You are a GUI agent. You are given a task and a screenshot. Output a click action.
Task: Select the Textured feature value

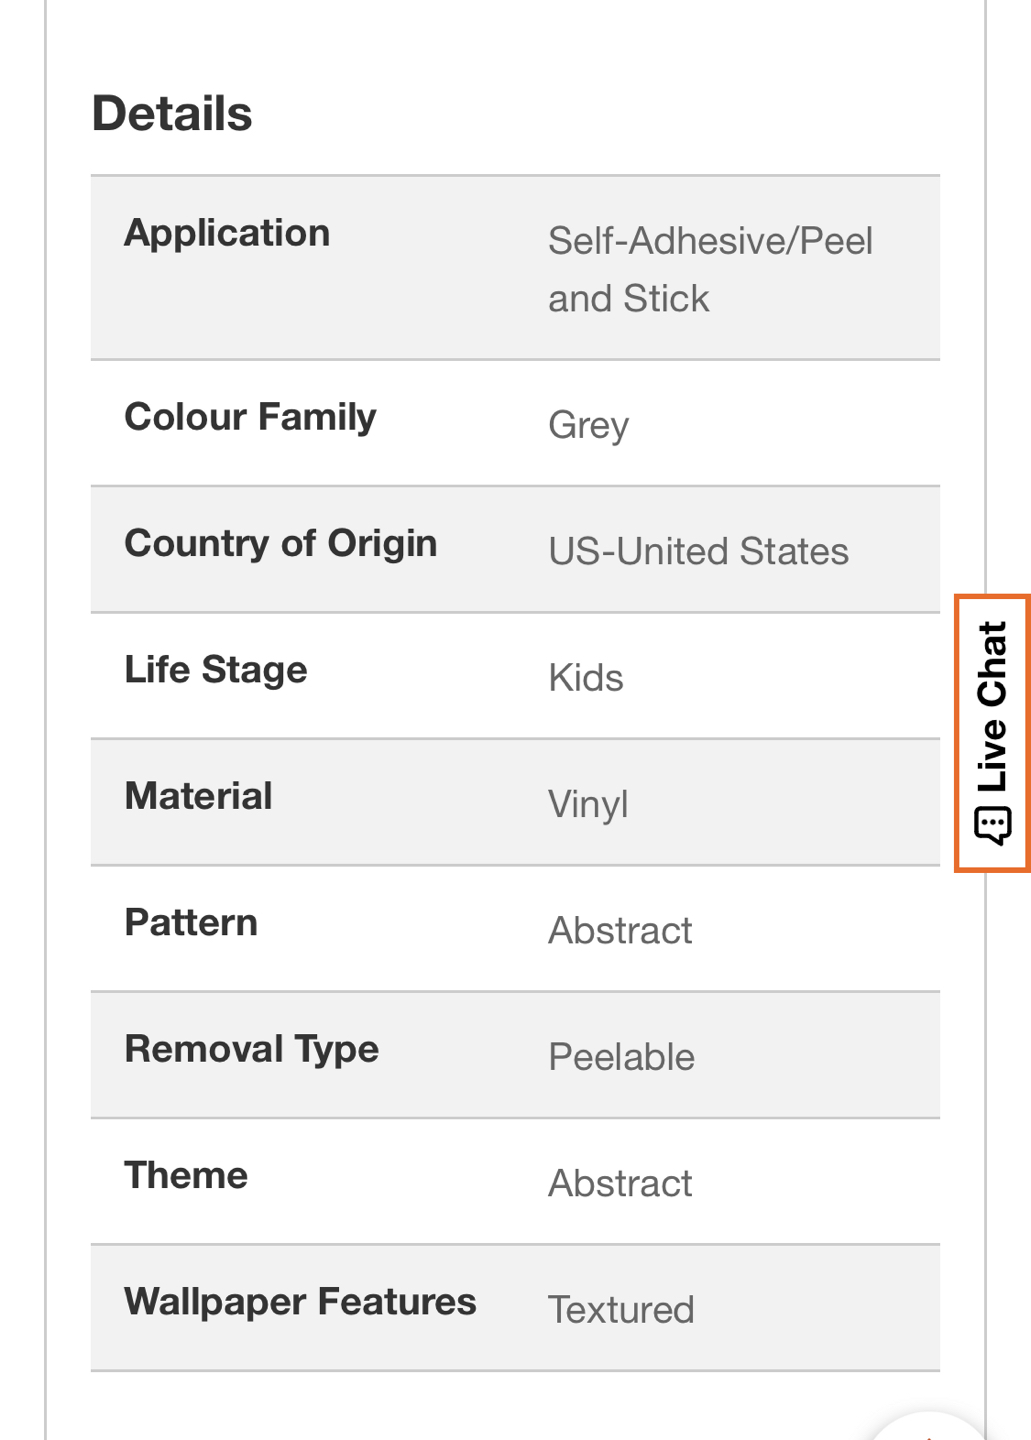(x=621, y=1310)
